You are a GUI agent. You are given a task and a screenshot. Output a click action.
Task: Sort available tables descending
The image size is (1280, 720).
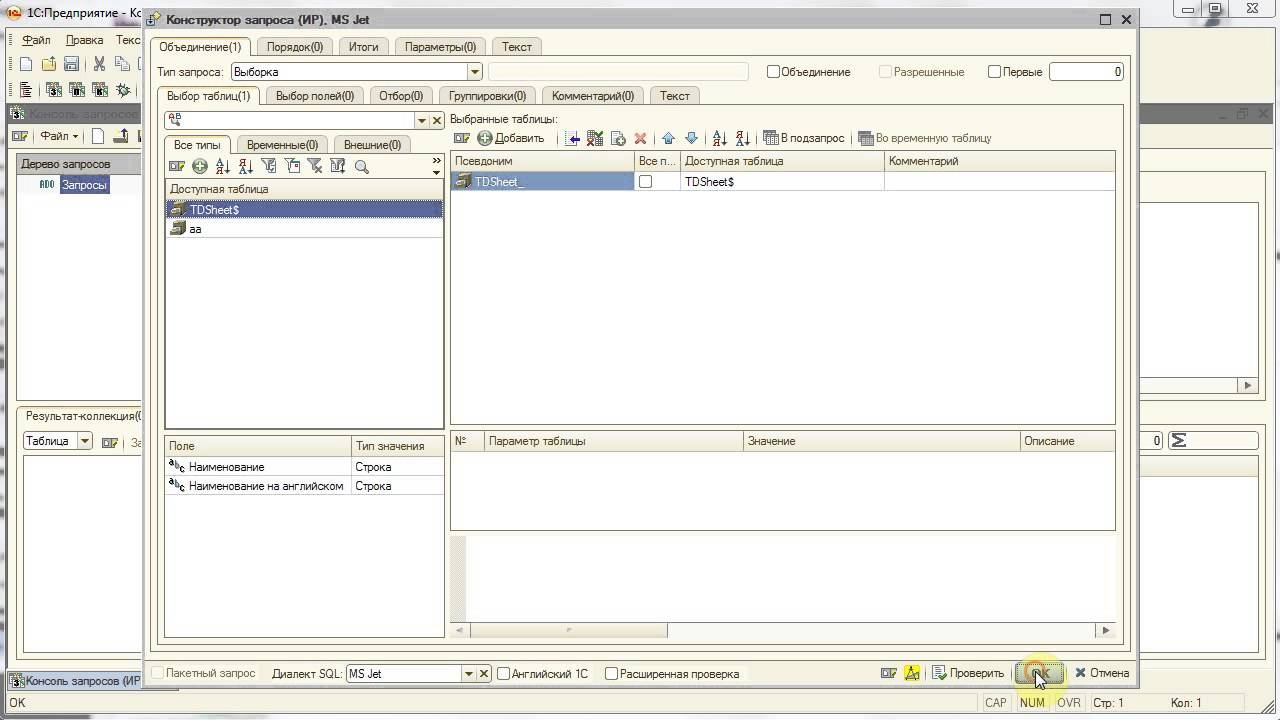coord(246,167)
